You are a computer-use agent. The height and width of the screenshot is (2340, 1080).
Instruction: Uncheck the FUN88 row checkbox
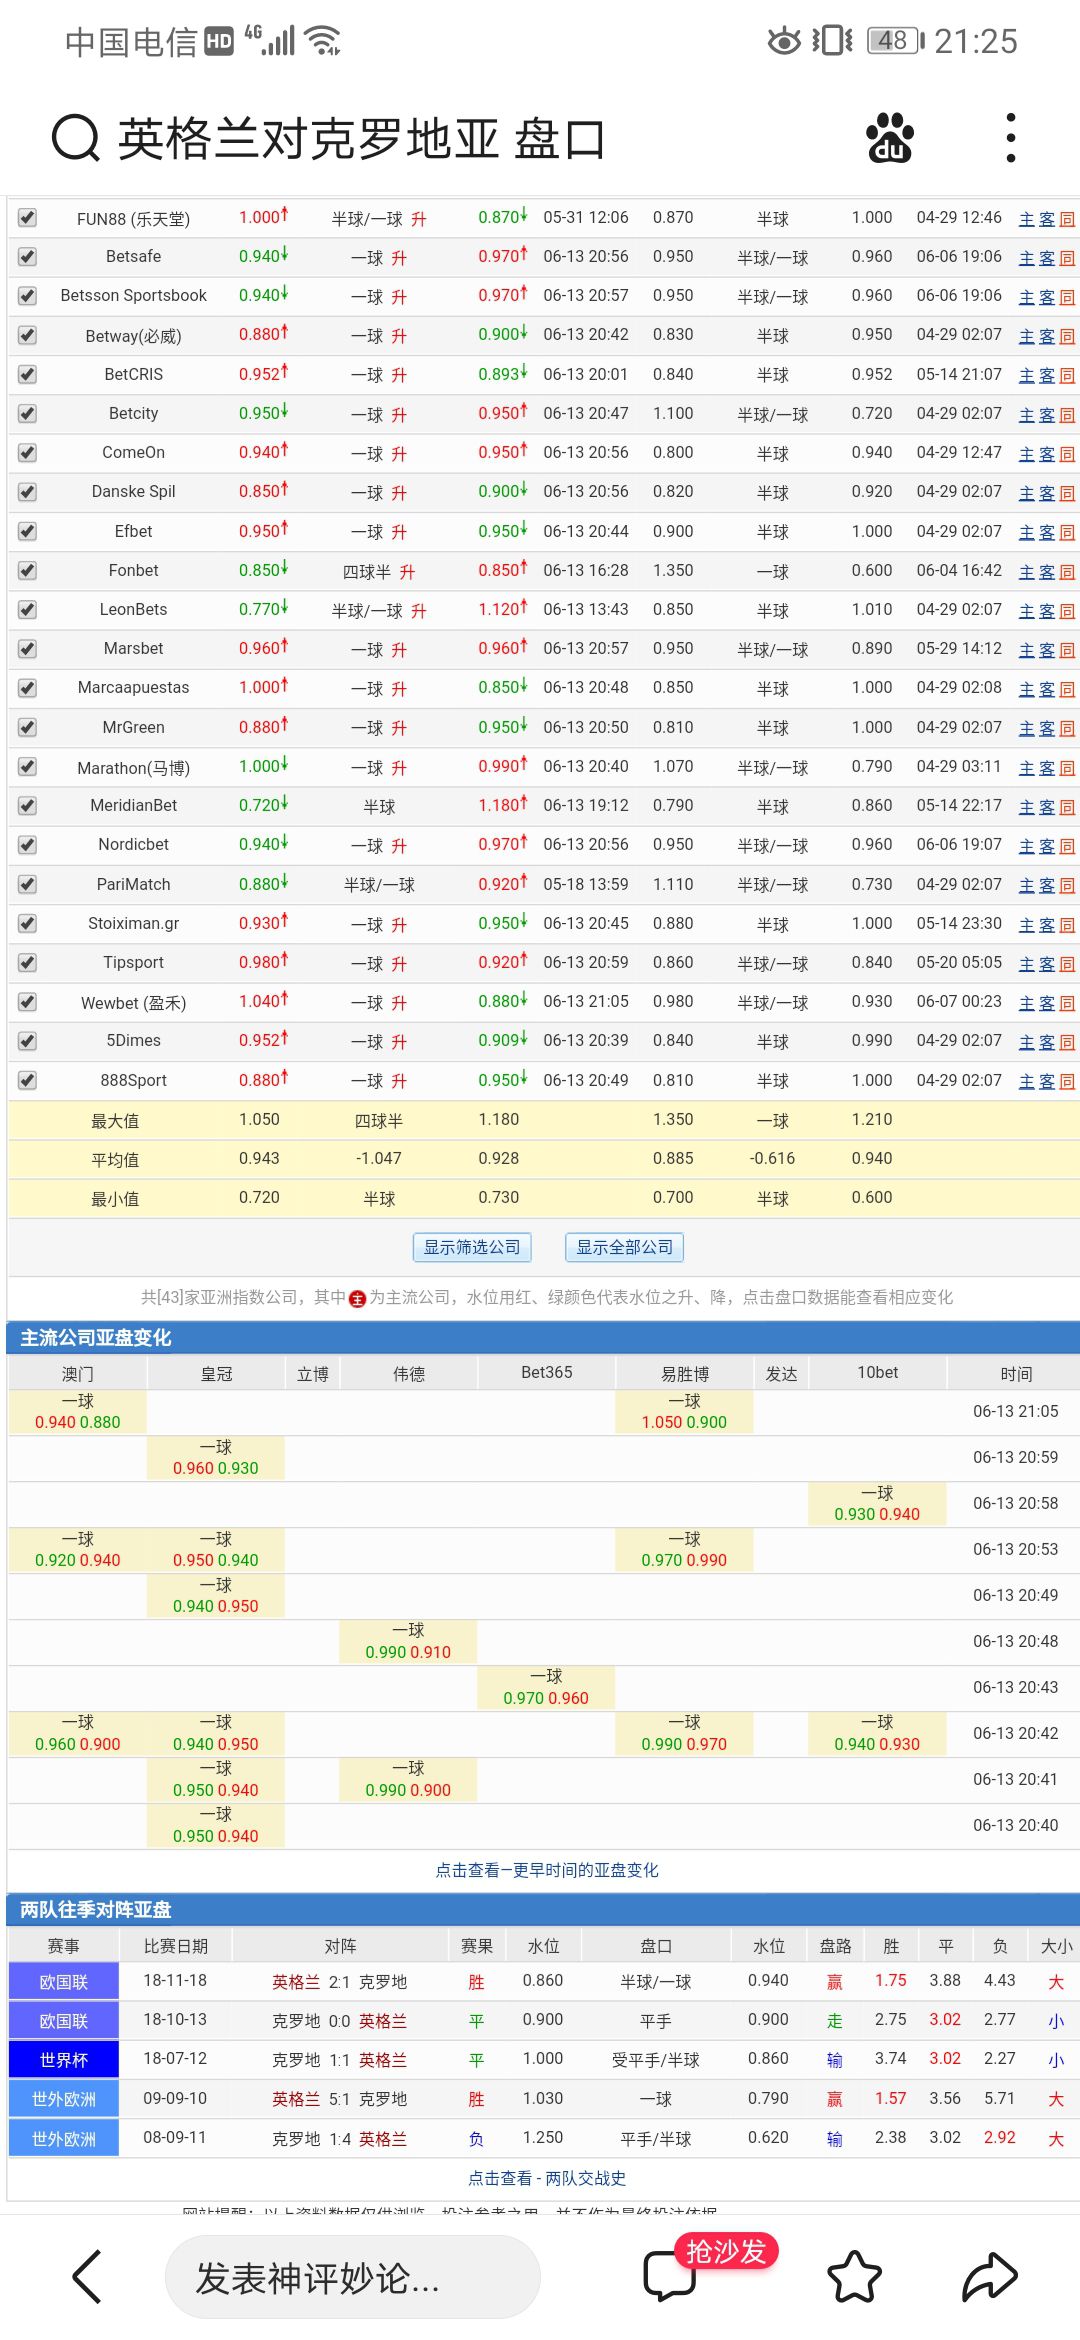coord(27,218)
